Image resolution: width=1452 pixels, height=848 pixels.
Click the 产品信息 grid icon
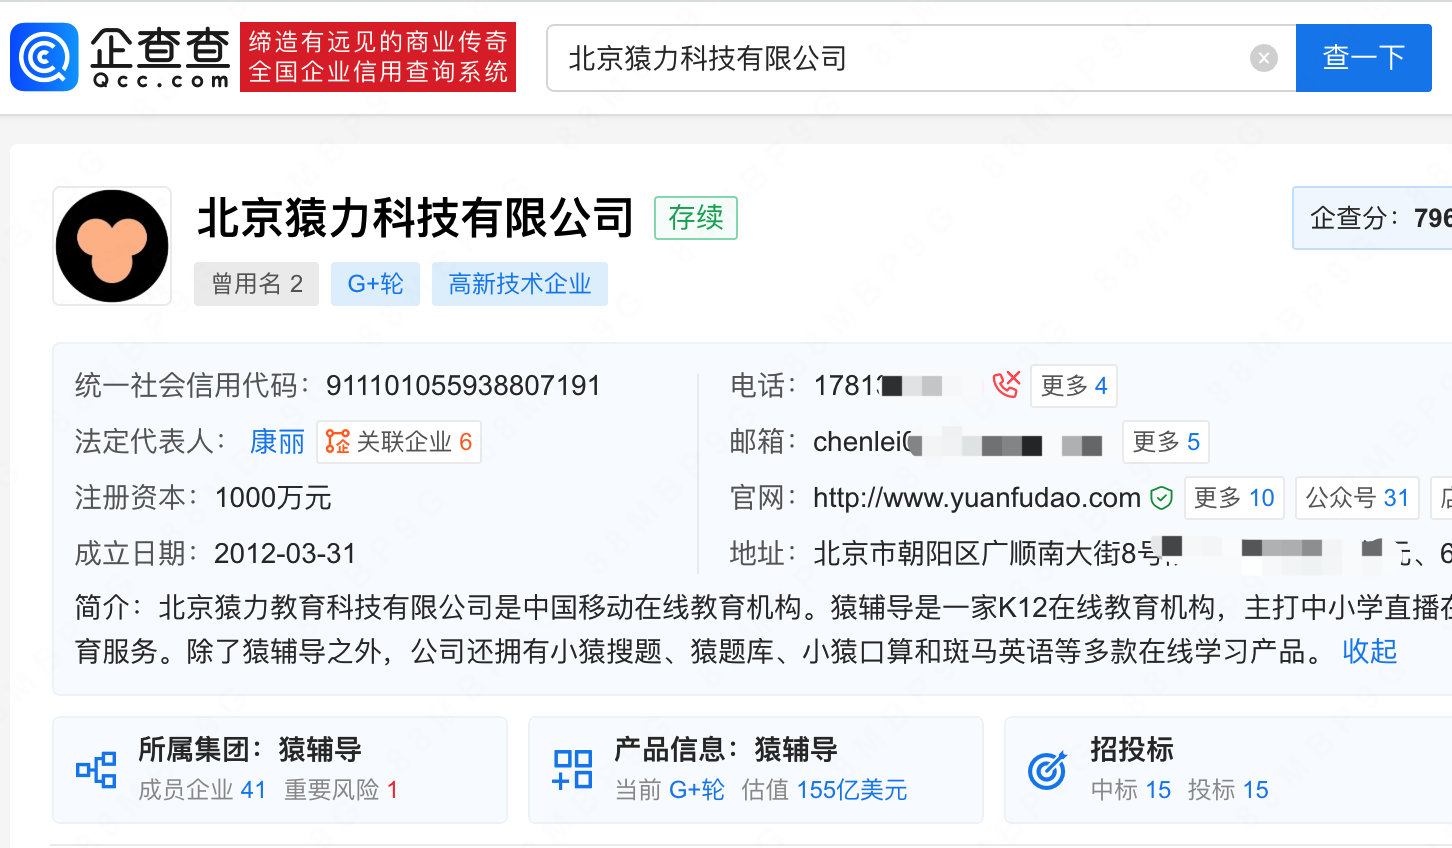(573, 770)
